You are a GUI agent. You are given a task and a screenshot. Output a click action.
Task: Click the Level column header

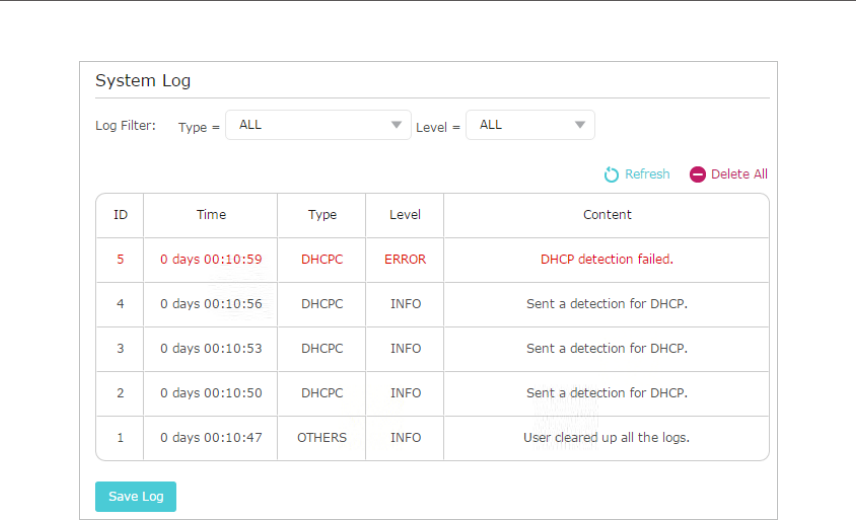click(x=405, y=215)
